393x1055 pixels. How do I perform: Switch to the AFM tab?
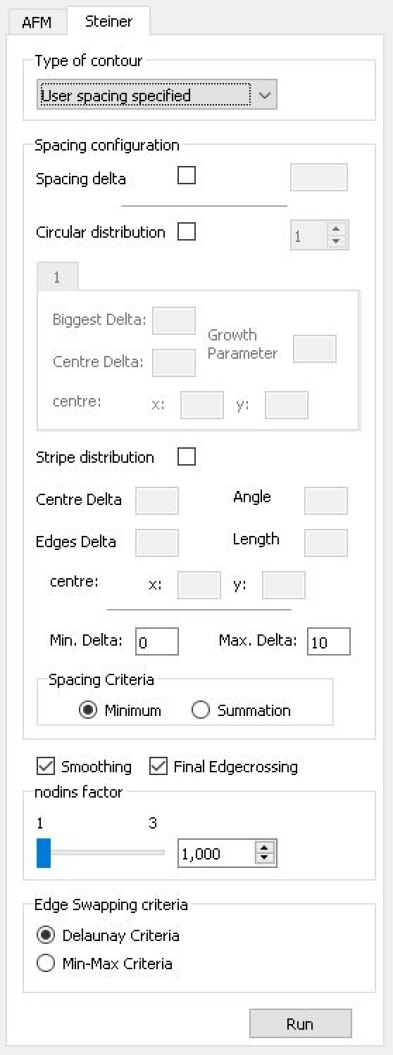(37, 22)
